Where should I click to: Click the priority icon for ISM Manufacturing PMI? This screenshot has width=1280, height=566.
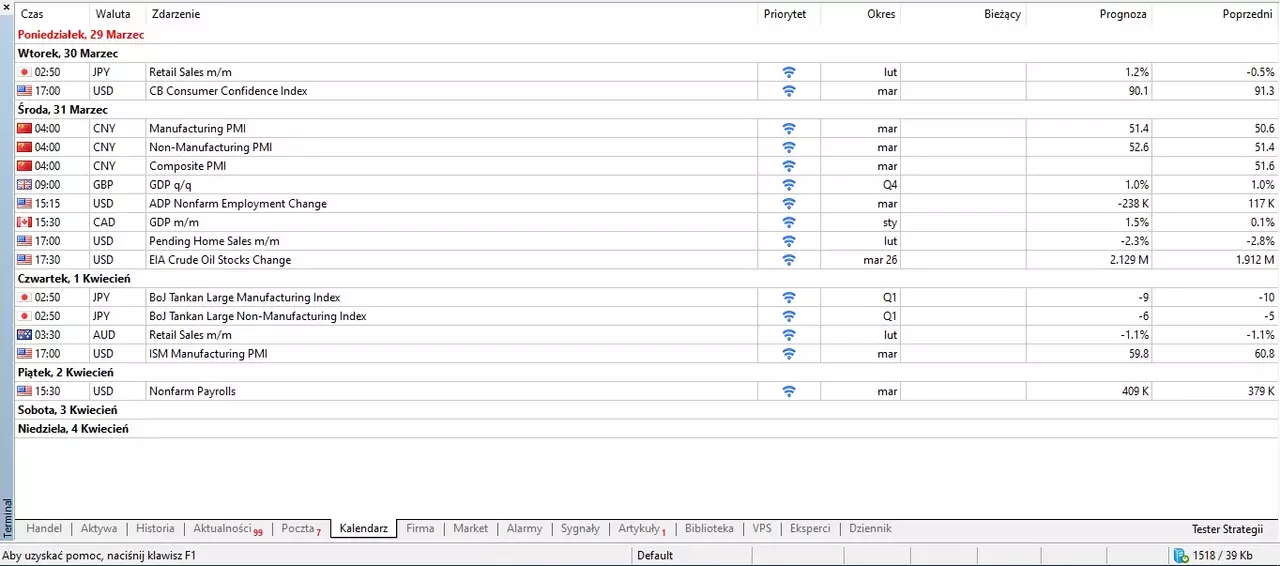(x=789, y=354)
